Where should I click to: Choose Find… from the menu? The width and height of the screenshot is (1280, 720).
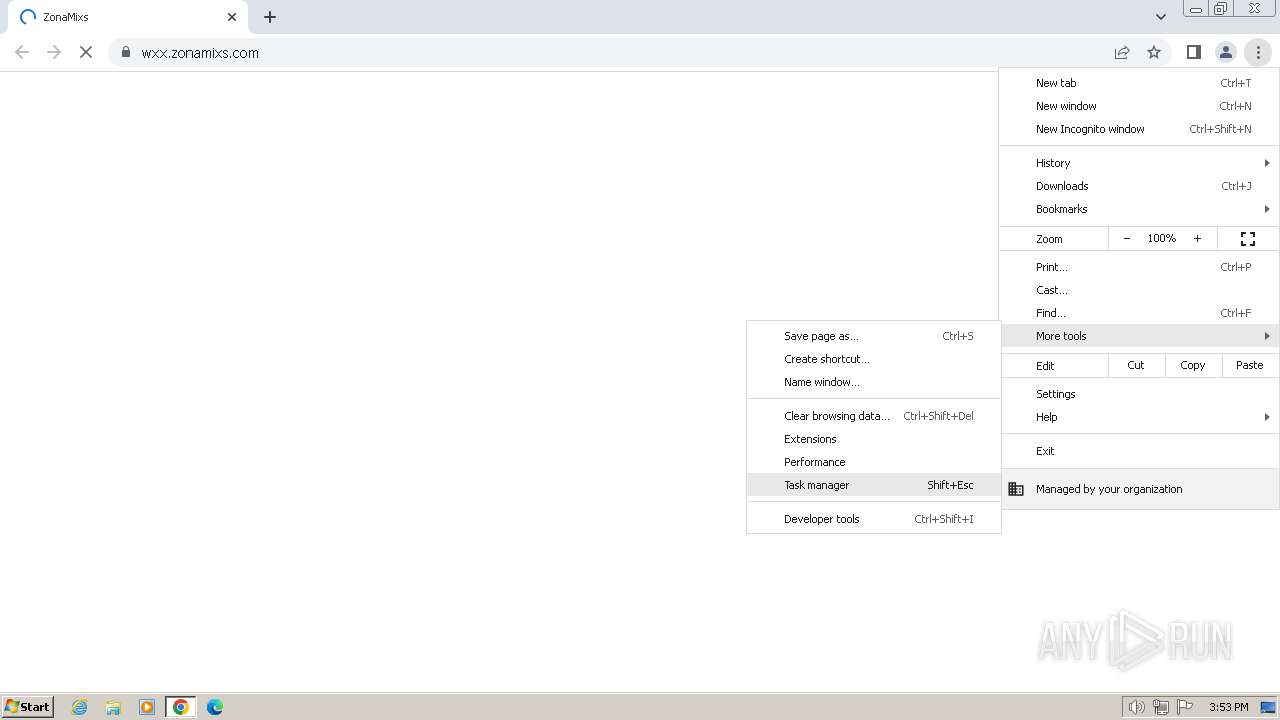[x=1139, y=313]
